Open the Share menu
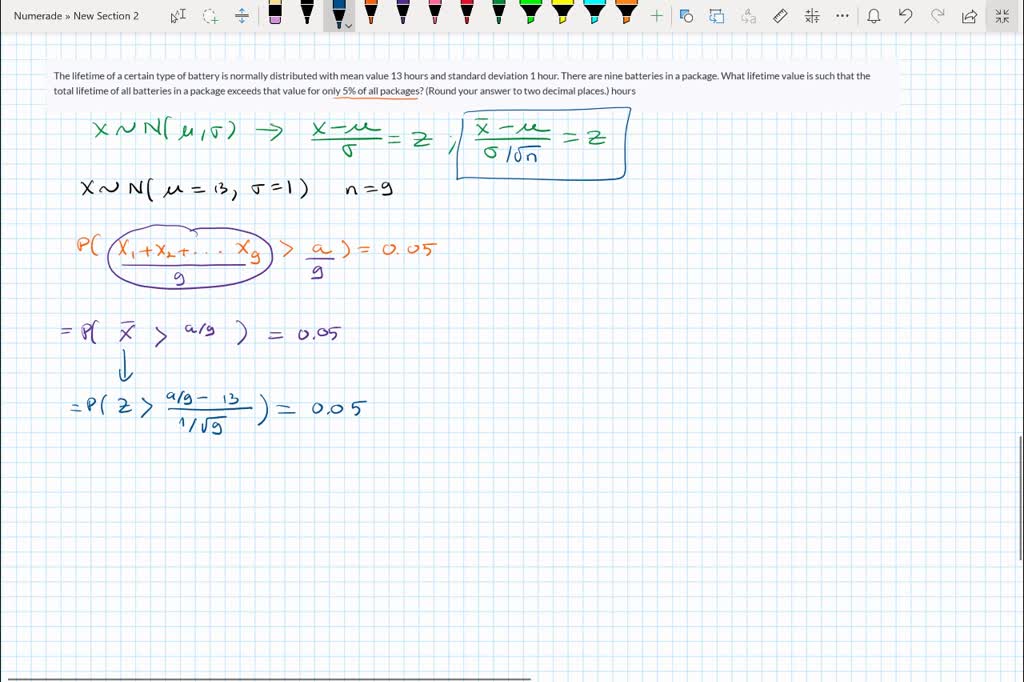Viewport: 1024px width, 682px height. click(x=967, y=15)
